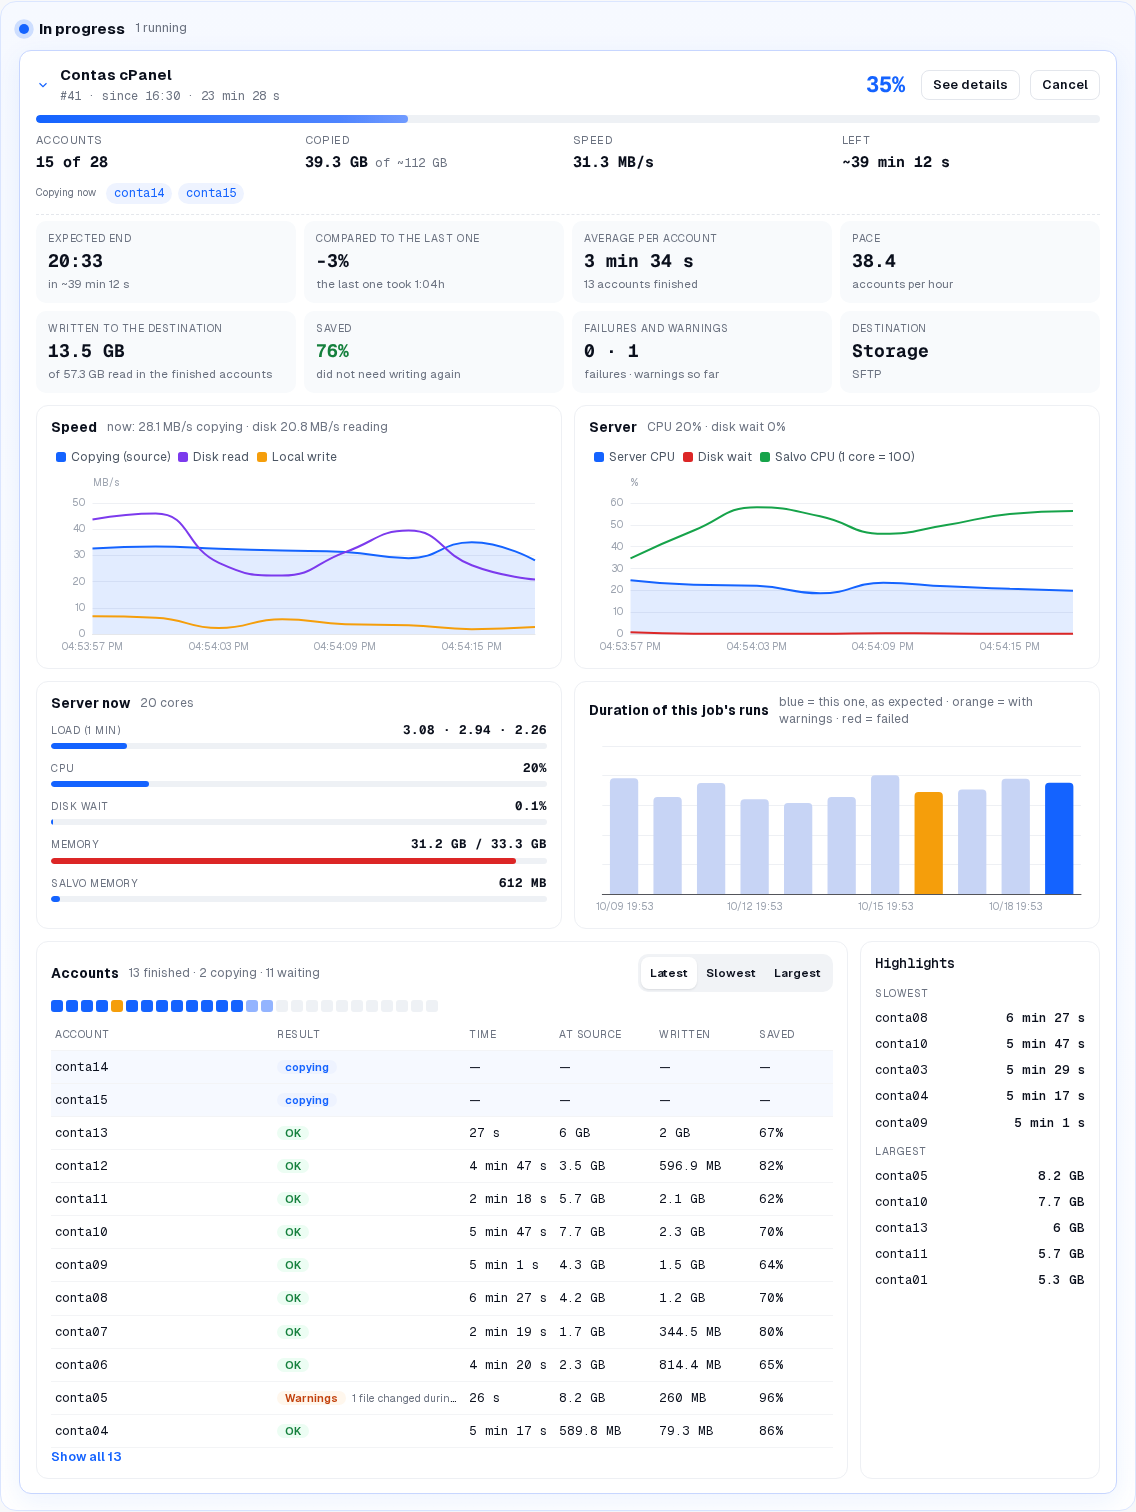Click the CPU usage bar under Server now
Viewport: 1136px width, 1512px height.
click(299, 784)
